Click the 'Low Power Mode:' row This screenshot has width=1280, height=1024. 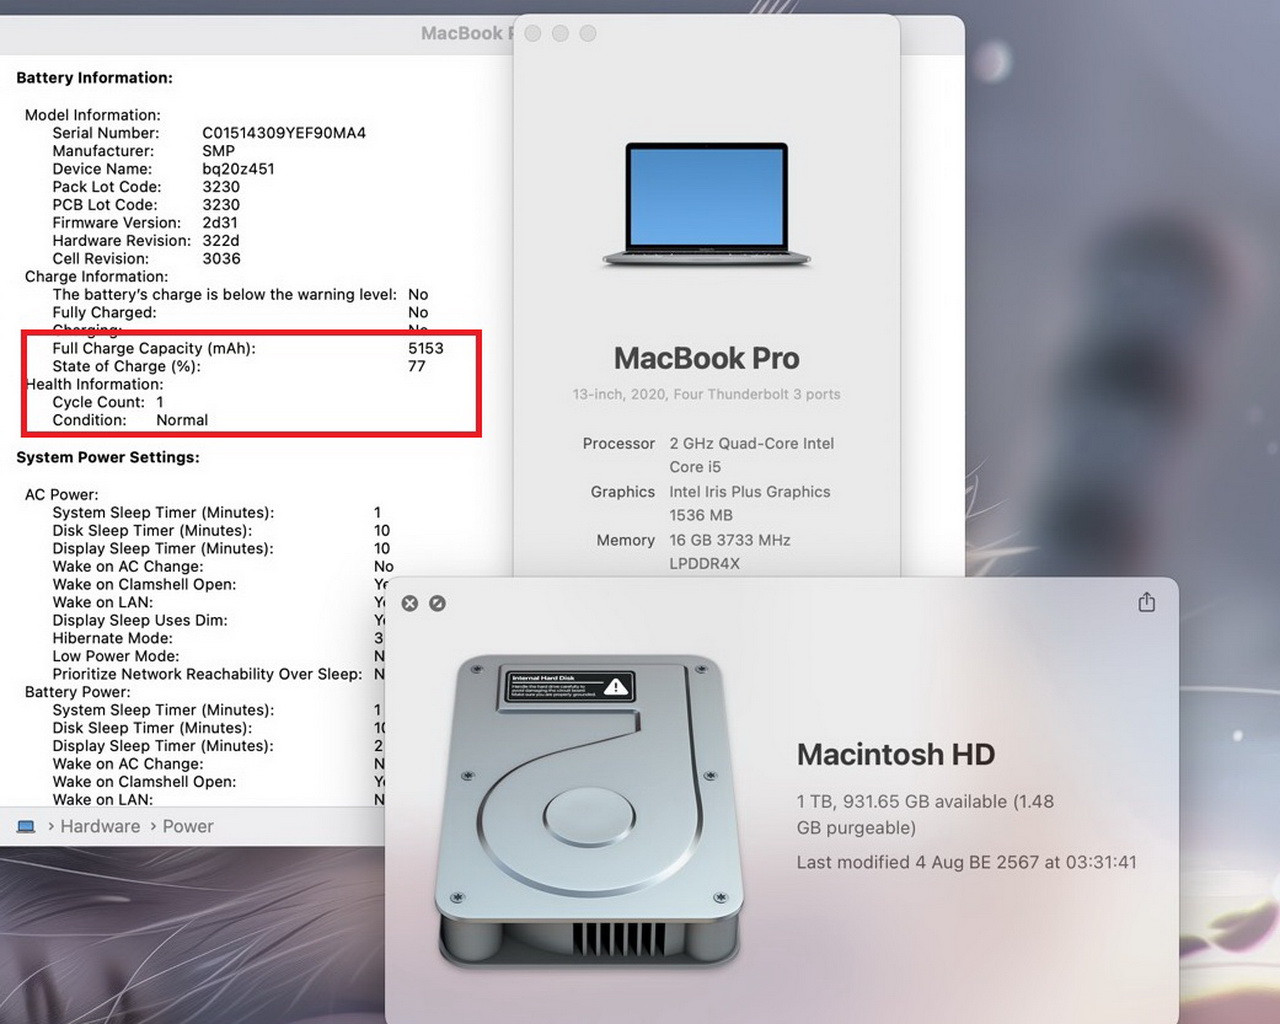click(x=218, y=657)
